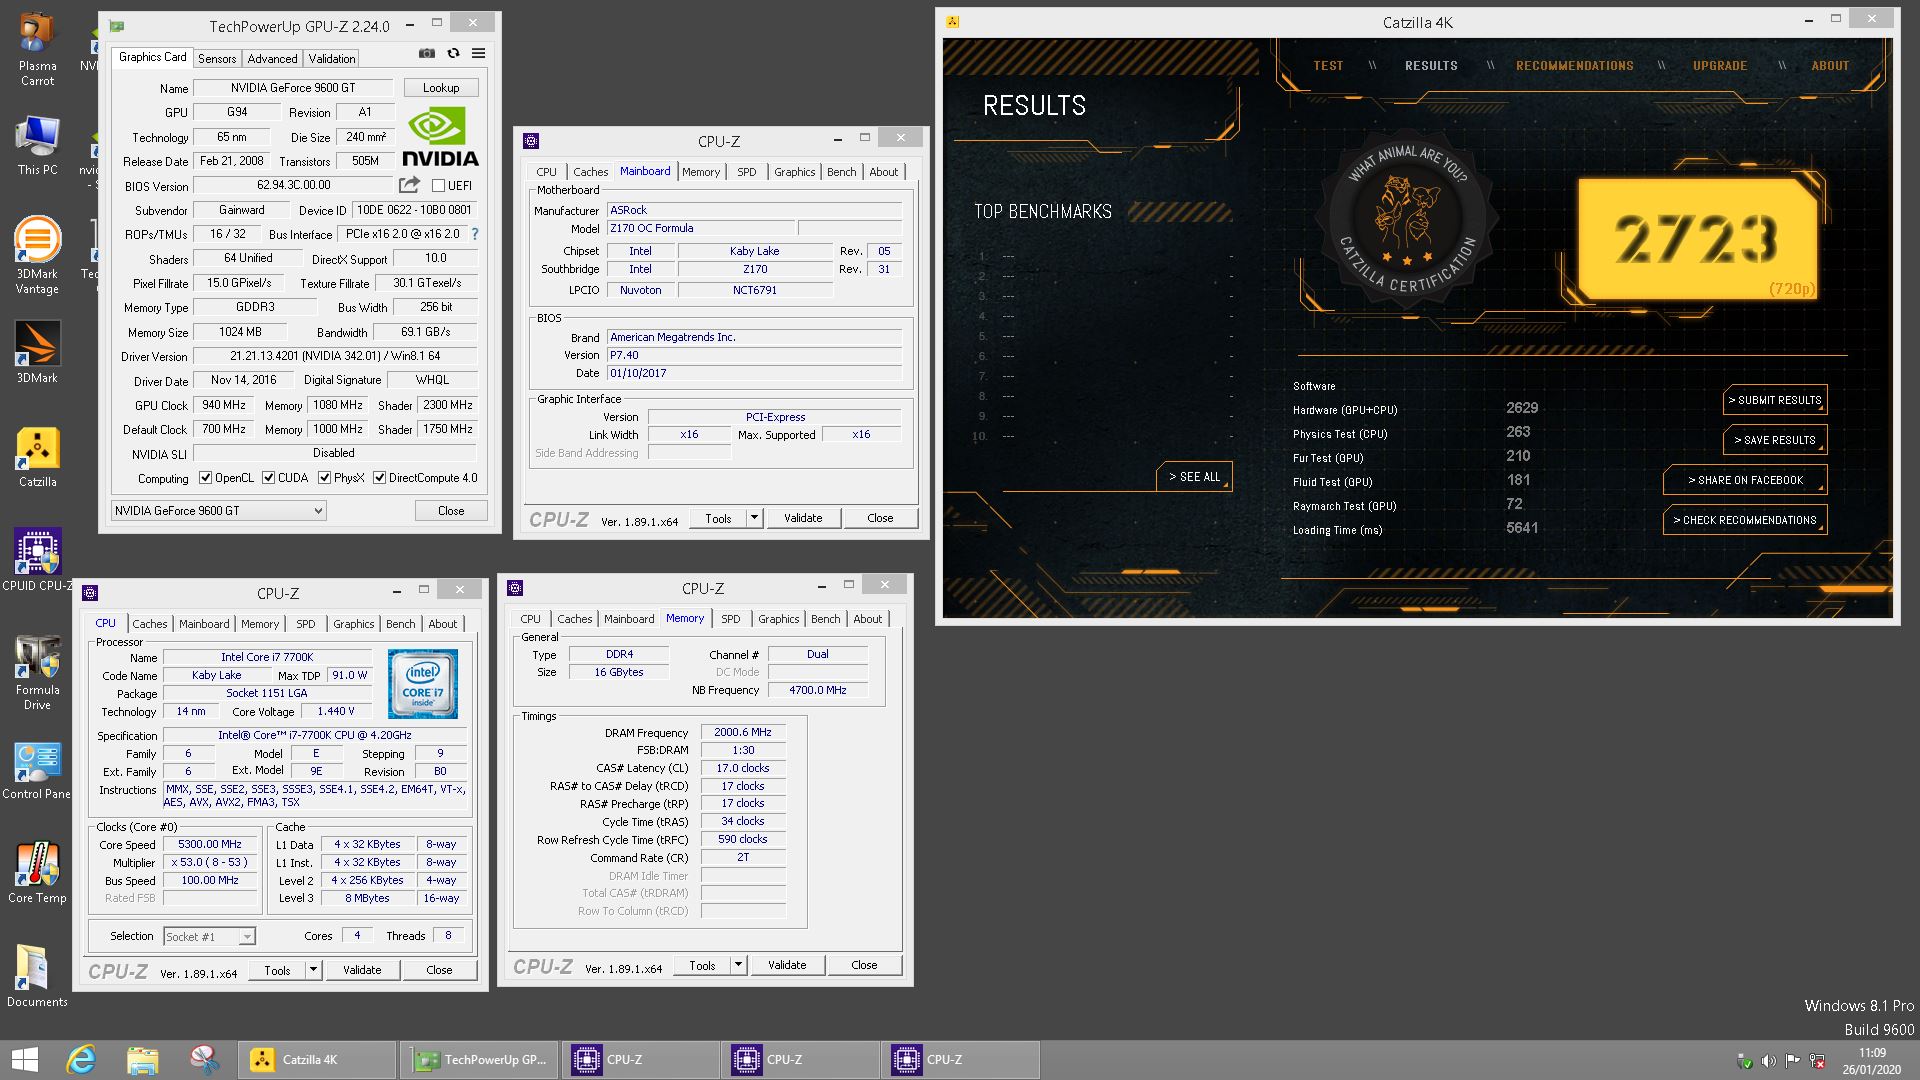The width and height of the screenshot is (1920, 1080).
Task: Open Formula Drive desktop shortcut
Action: coord(37,672)
